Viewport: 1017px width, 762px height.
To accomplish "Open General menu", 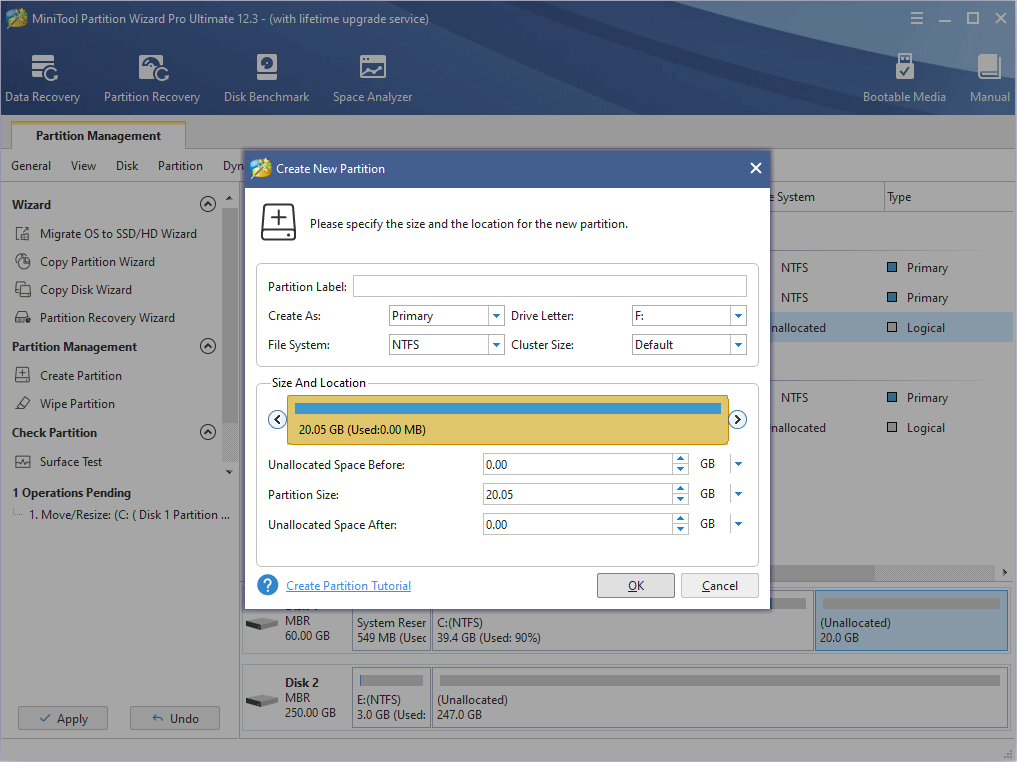I will pyautogui.click(x=31, y=166).
